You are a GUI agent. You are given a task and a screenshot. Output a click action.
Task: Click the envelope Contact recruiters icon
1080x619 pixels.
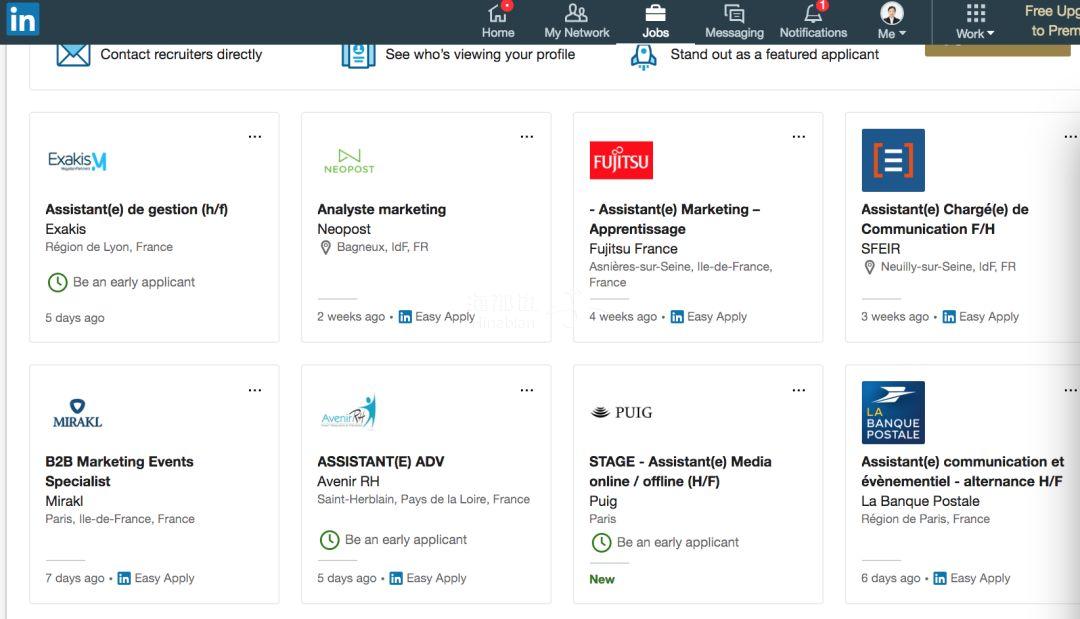pos(73,54)
